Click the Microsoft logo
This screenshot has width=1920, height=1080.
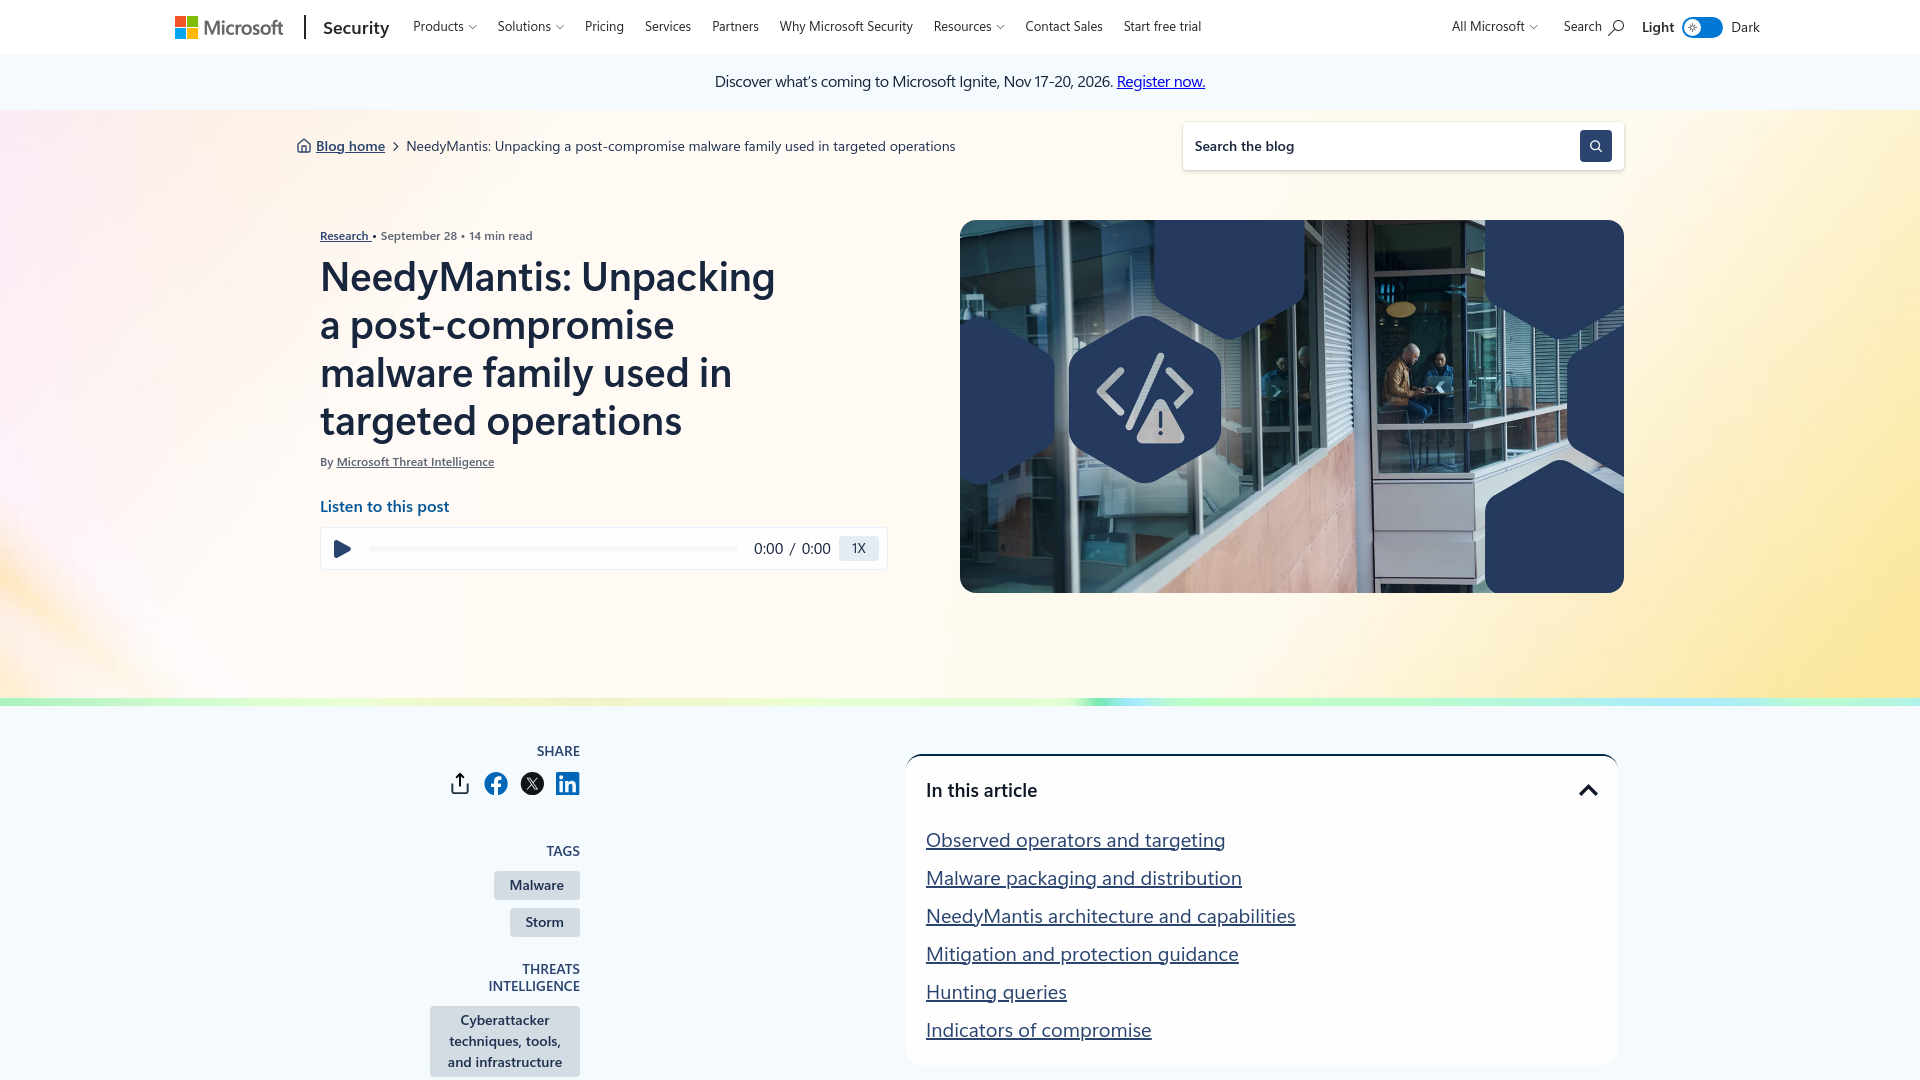pos(229,27)
